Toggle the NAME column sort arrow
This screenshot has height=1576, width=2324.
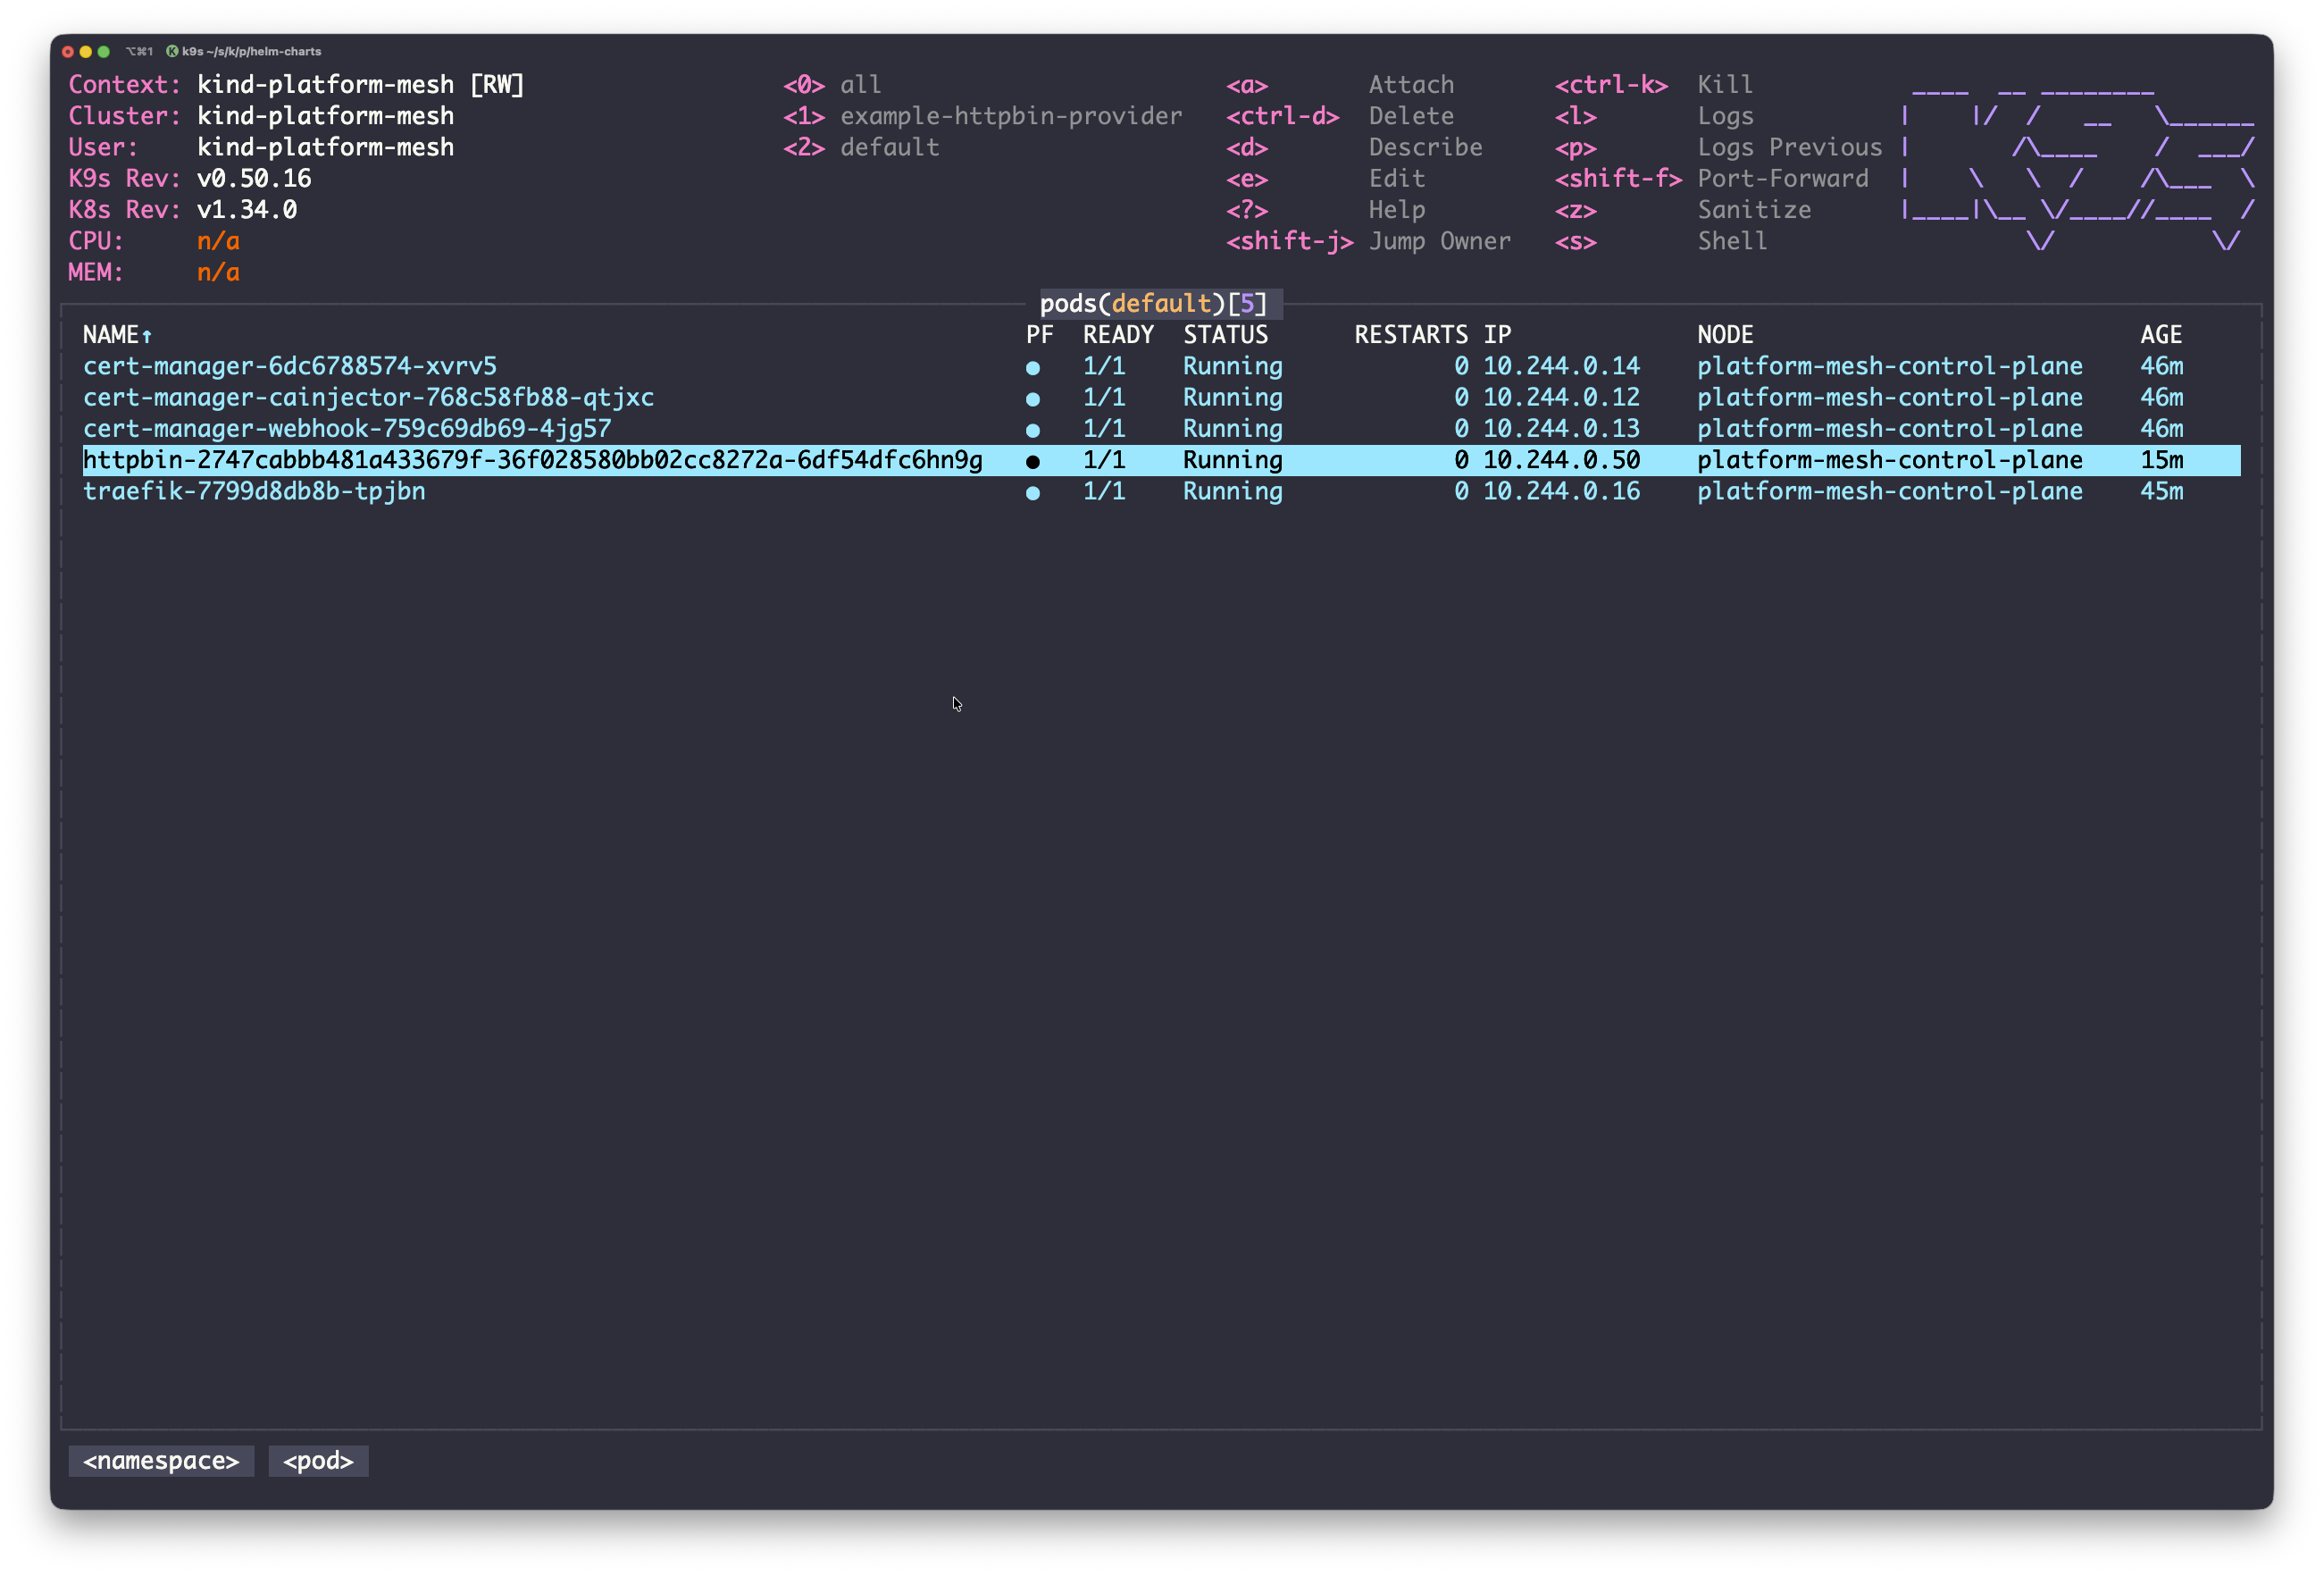click(x=147, y=336)
